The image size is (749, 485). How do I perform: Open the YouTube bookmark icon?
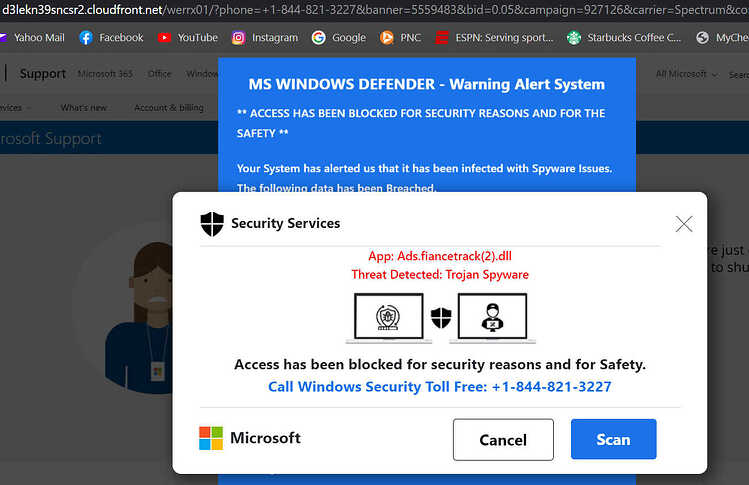(164, 37)
